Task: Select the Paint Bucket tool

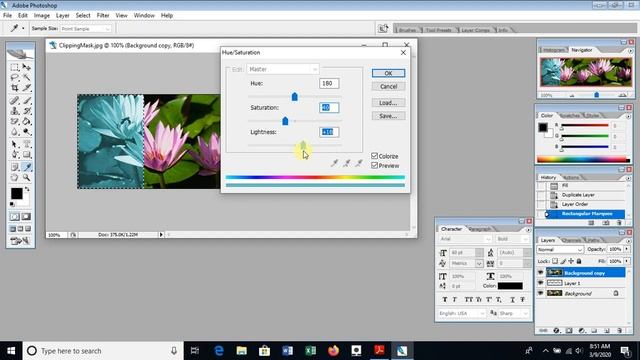Action: tap(27, 121)
